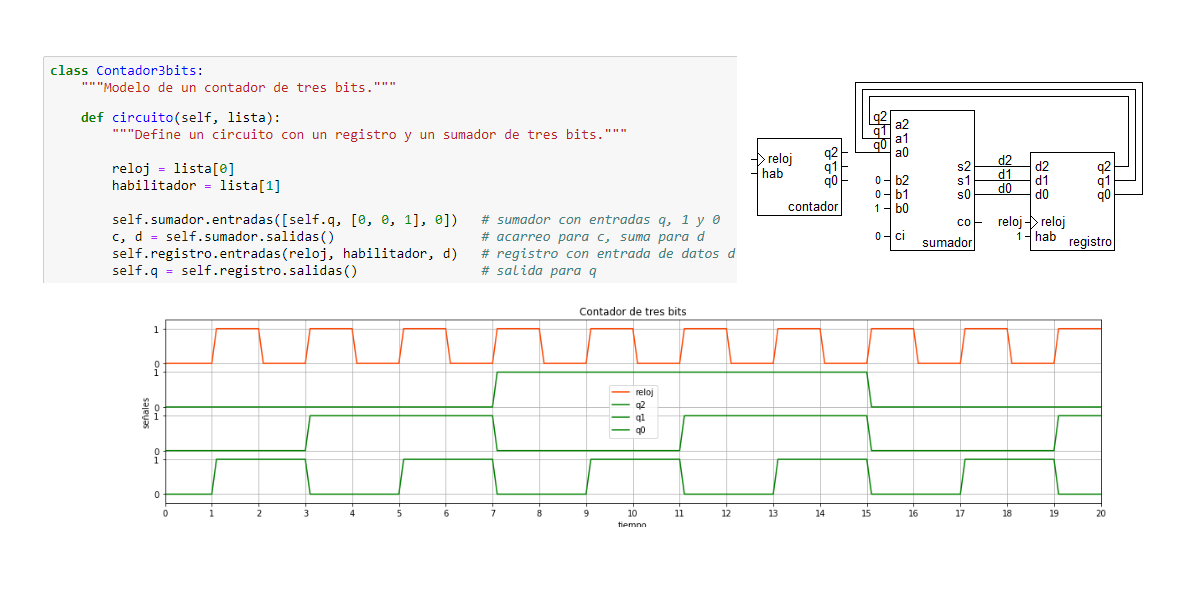Click the "self.sumador.entradas([self.q, [0, 0, 1], 0])" call

tap(285, 219)
